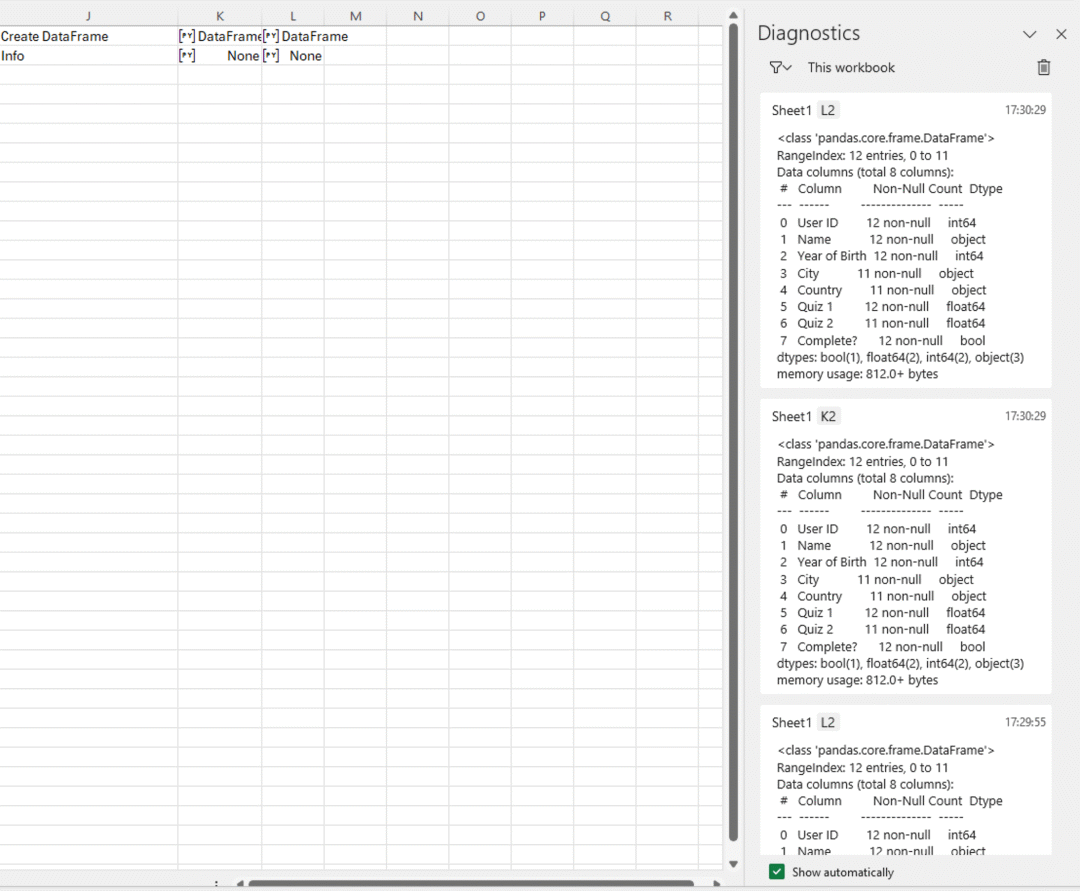Uncheck the Show automatically checkbox
The image size is (1080, 891).
point(777,872)
